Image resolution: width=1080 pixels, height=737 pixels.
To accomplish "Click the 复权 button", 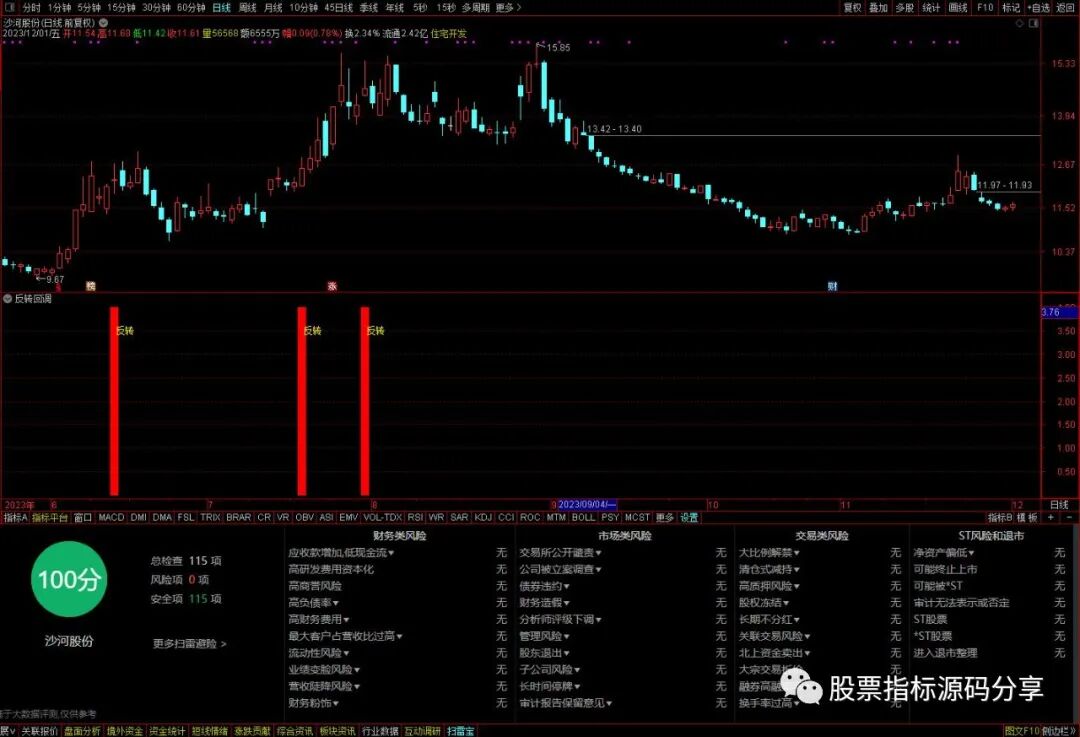I will point(852,8).
